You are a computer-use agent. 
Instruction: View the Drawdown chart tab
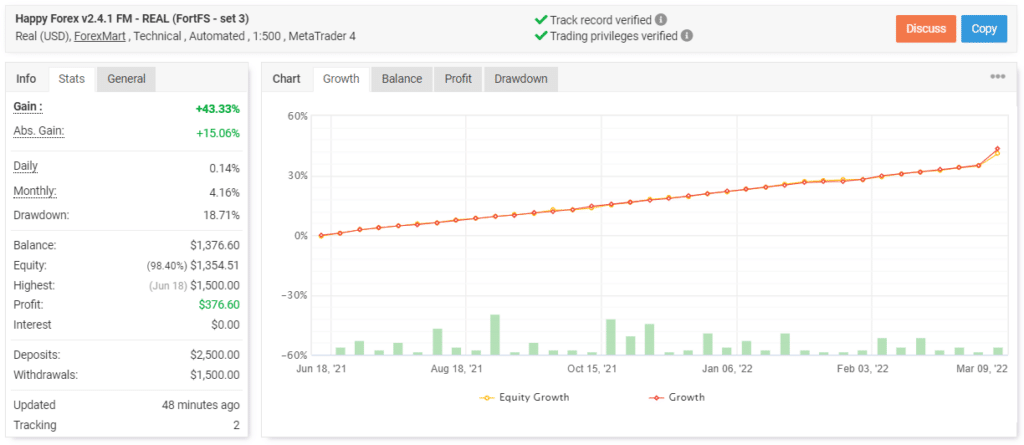click(521, 79)
